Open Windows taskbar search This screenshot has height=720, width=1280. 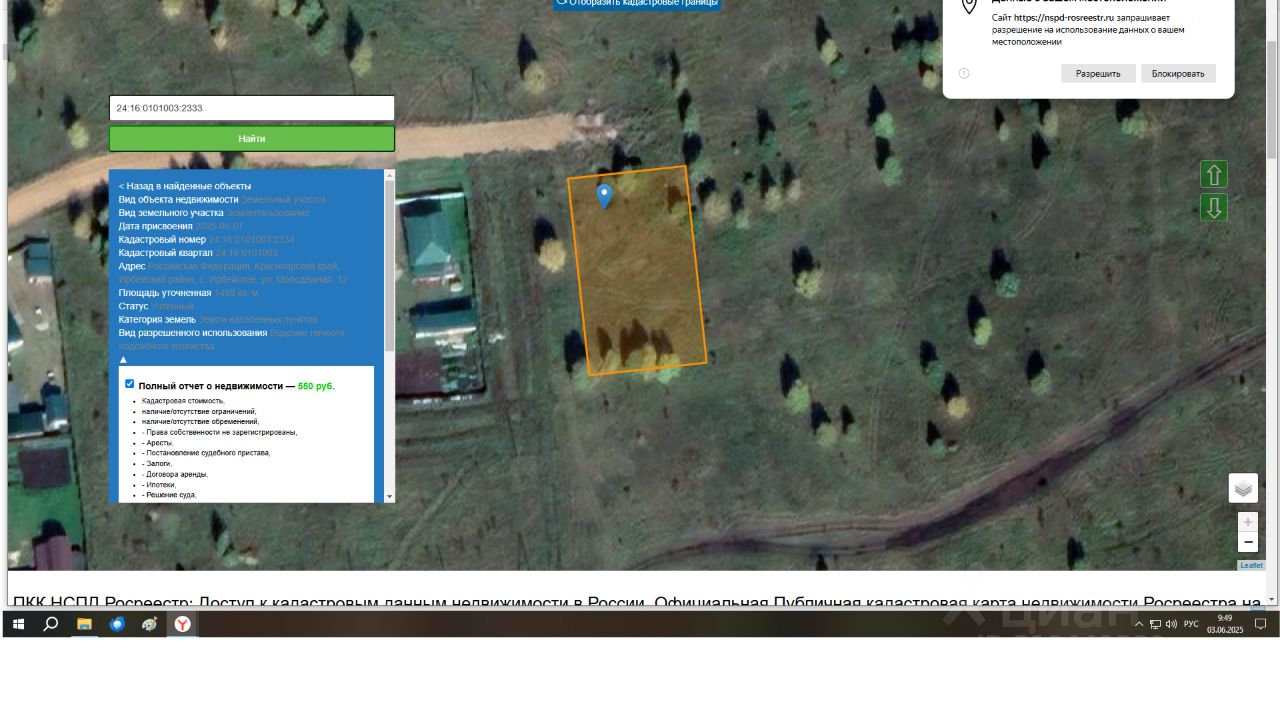click(51, 624)
